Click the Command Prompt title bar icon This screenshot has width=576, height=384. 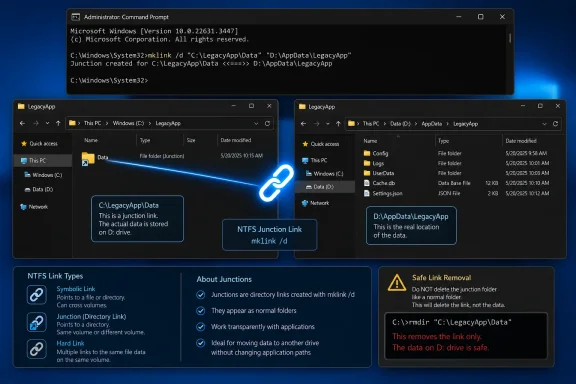76,17
